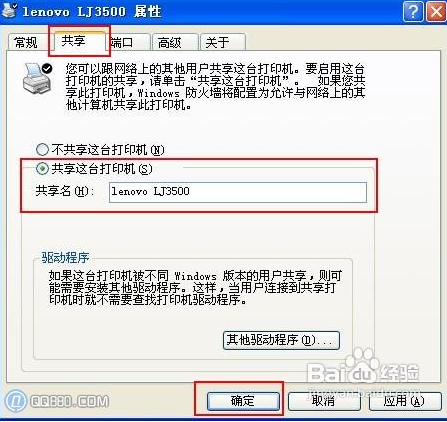Click the printer icon in title bar

[x=9, y=10]
